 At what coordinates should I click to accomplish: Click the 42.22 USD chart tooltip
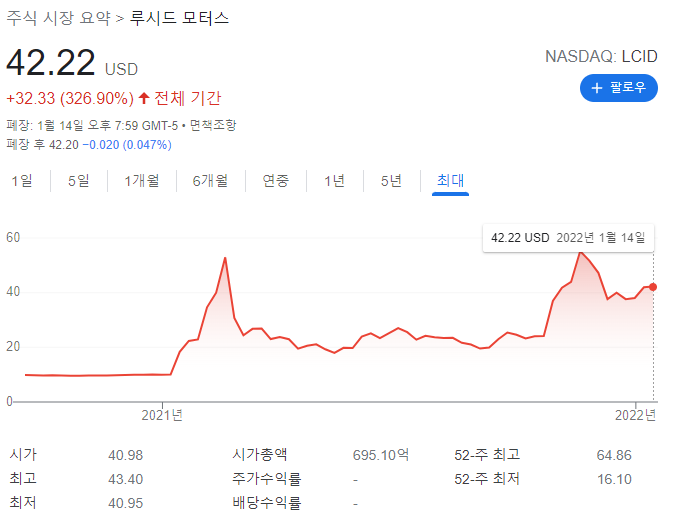click(x=568, y=238)
